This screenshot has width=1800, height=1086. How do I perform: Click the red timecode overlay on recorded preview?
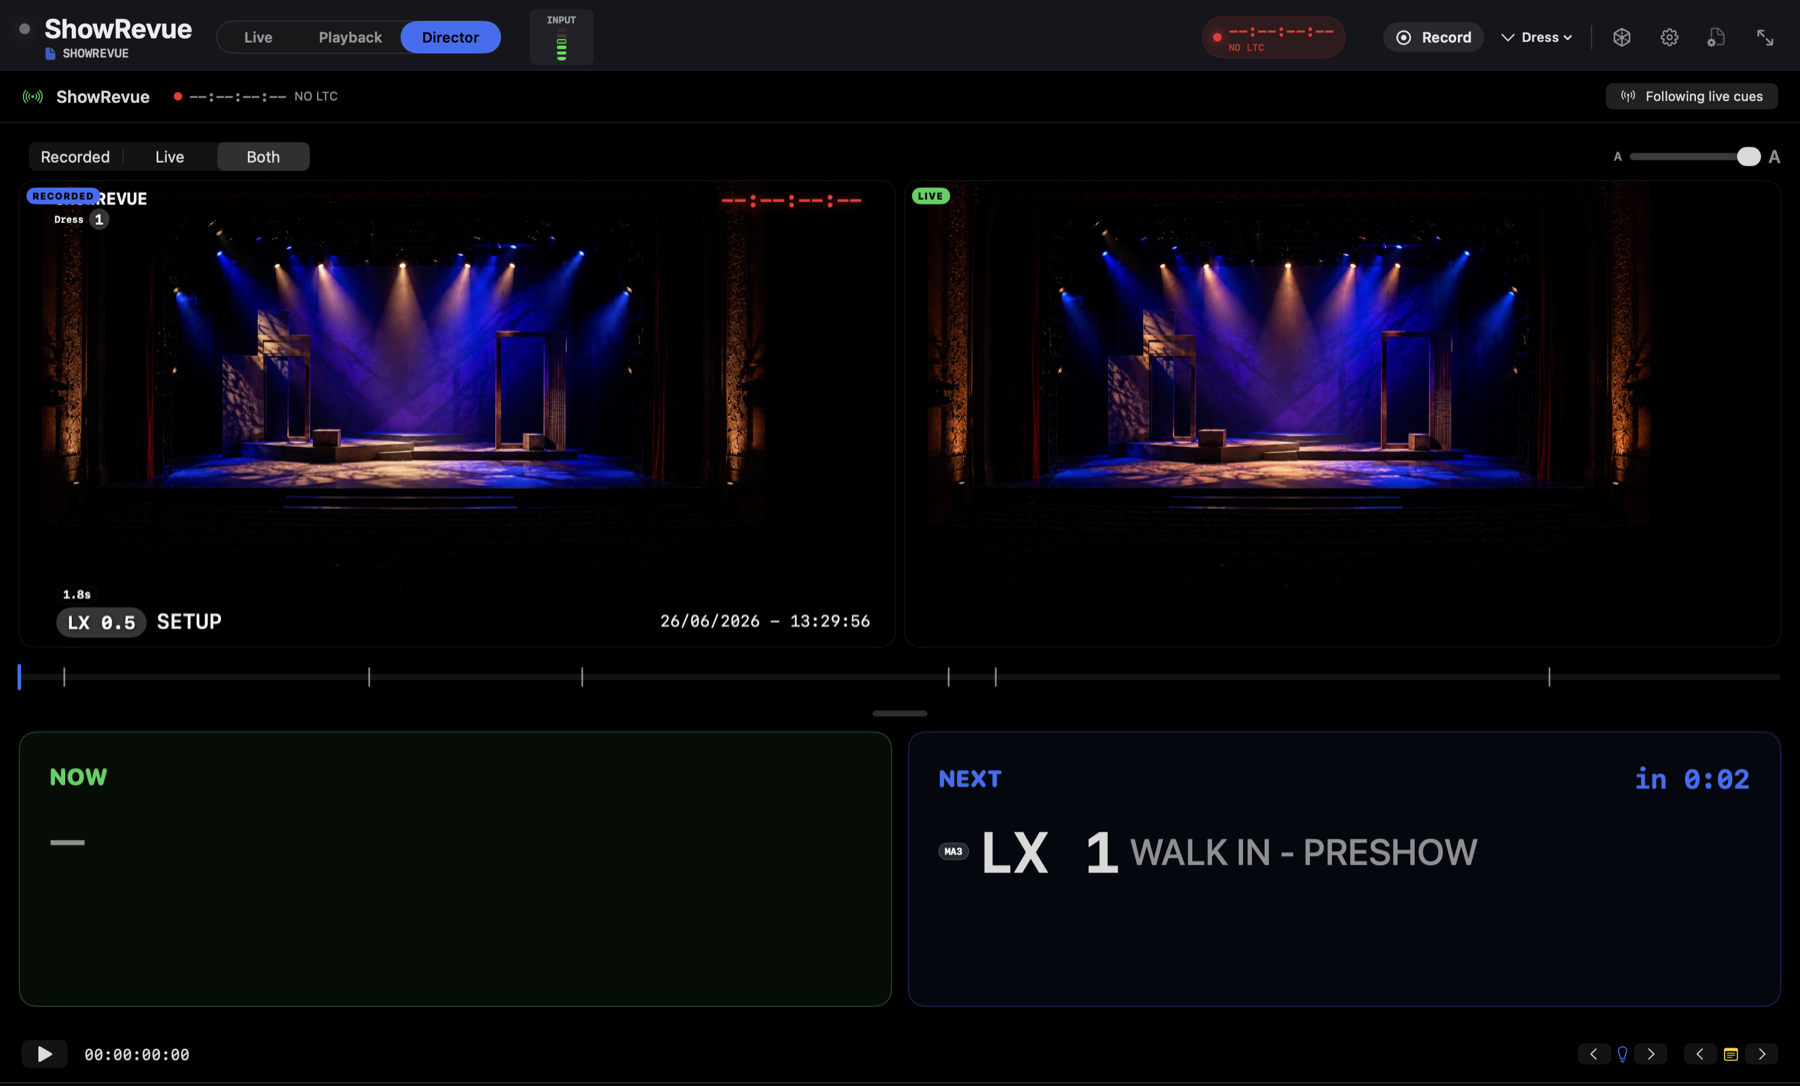coord(791,200)
